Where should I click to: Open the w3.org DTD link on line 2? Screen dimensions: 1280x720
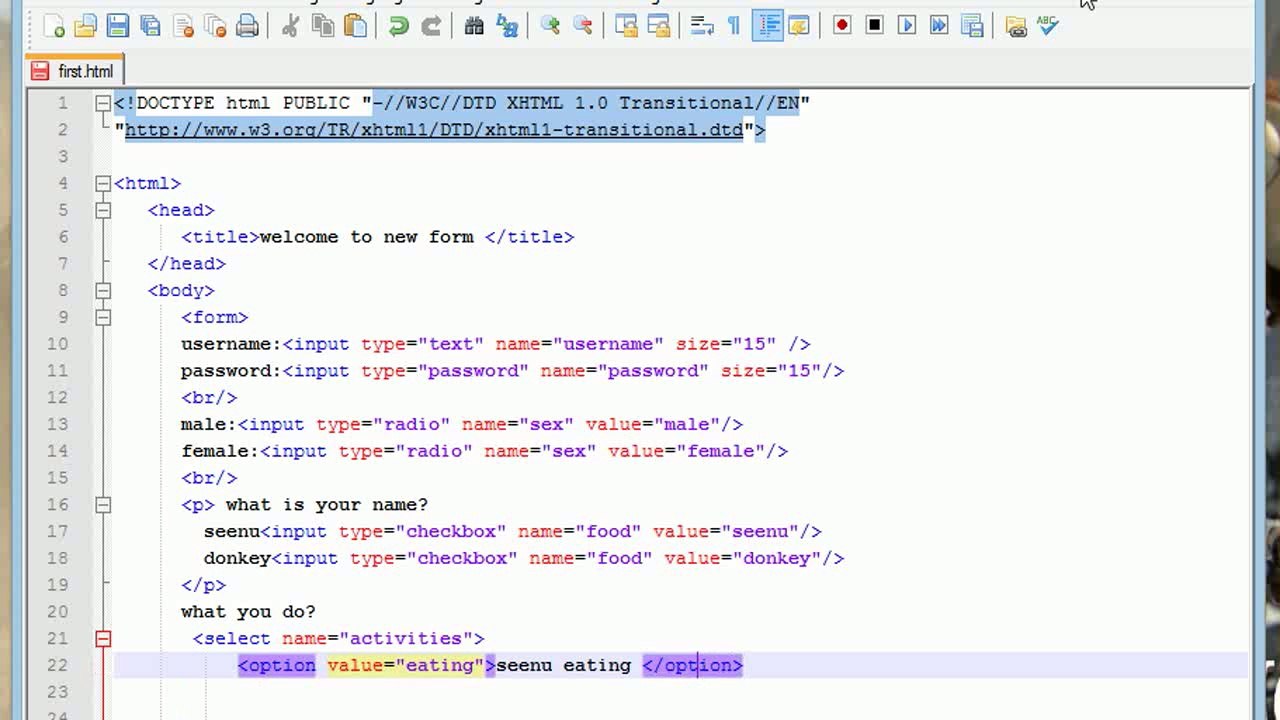point(434,130)
